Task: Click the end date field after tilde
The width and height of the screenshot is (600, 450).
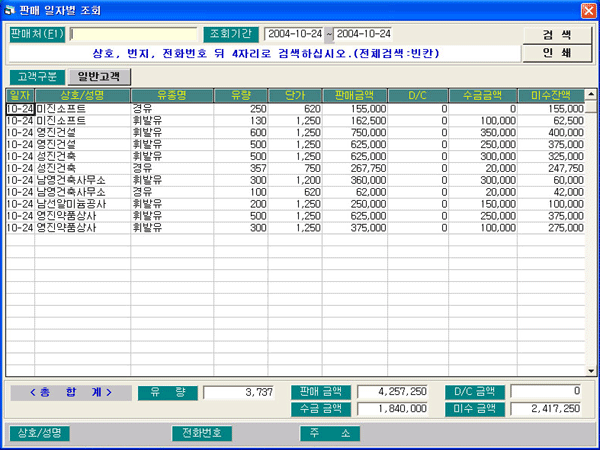Action: (x=363, y=34)
